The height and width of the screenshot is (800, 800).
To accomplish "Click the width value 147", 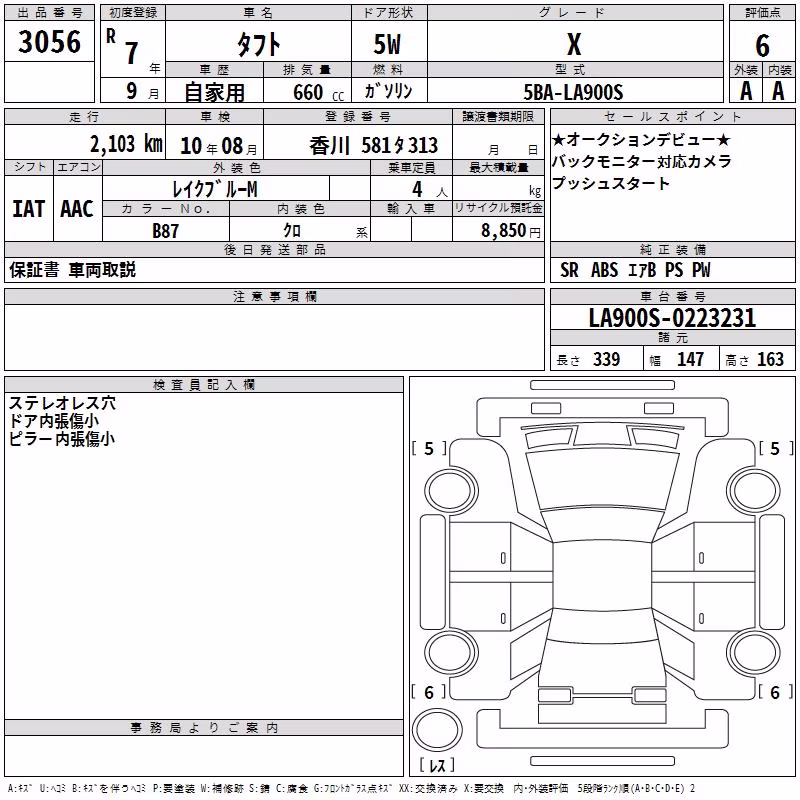I will 690,359.
